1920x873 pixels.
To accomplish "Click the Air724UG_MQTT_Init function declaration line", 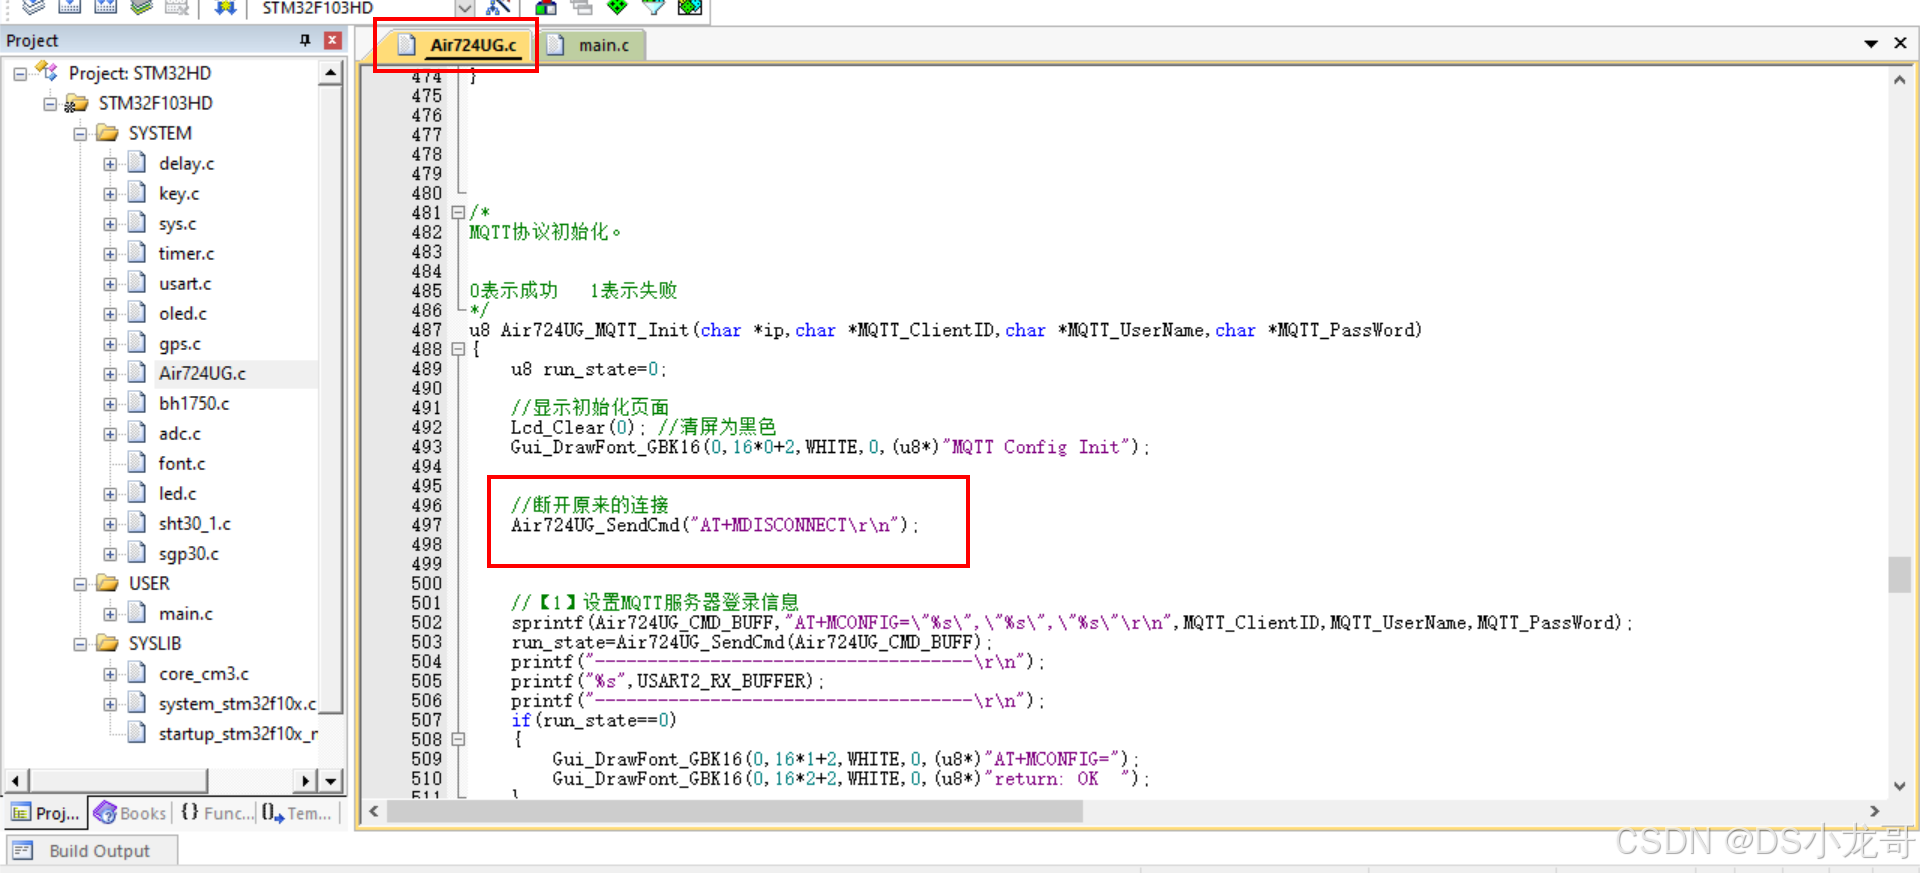I will [x=945, y=330].
